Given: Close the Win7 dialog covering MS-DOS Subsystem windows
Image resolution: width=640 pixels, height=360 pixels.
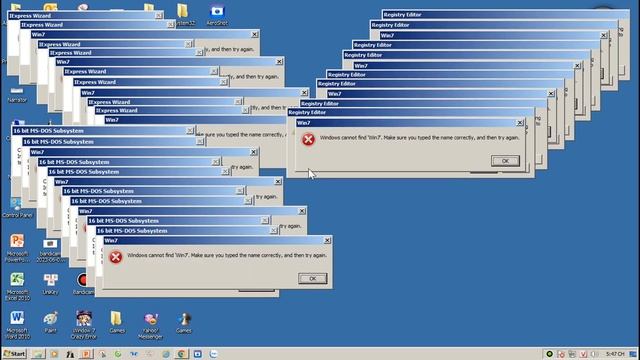Looking at the screenshot, I should (x=327, y=240).
